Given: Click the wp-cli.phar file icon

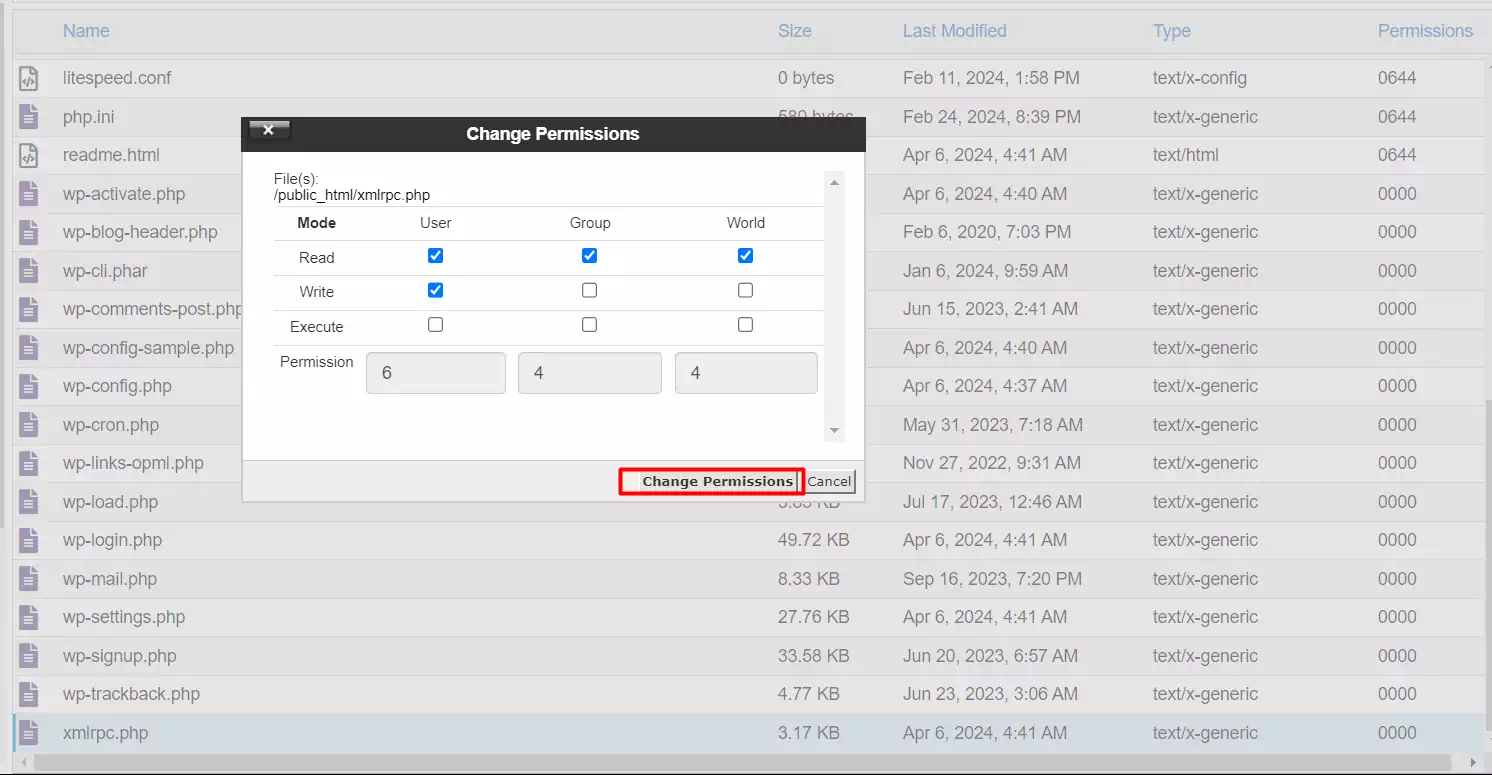Looking at the screenshot, I should pos(29,271).
